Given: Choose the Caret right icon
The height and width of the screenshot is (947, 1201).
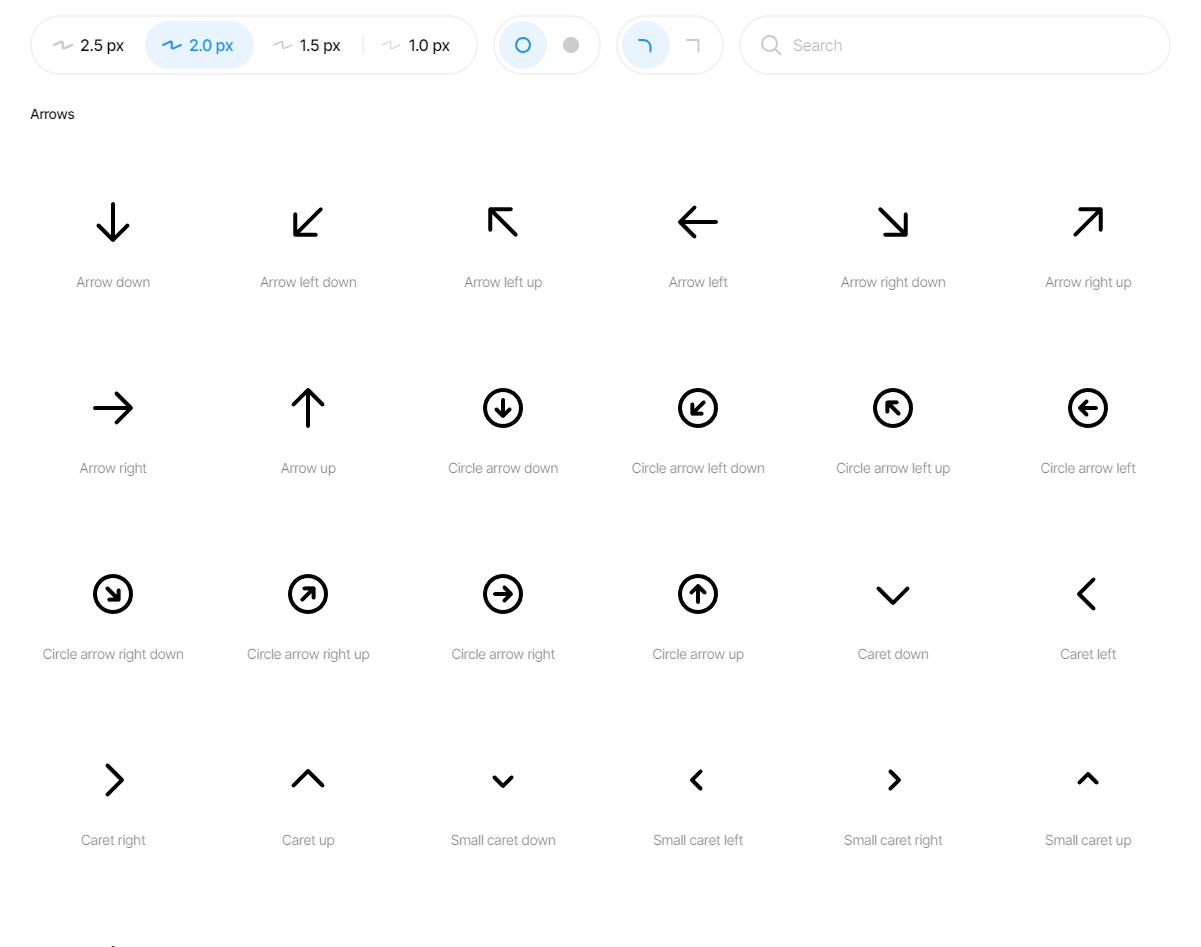Looking at the screenshot, I should coord(114,780).
